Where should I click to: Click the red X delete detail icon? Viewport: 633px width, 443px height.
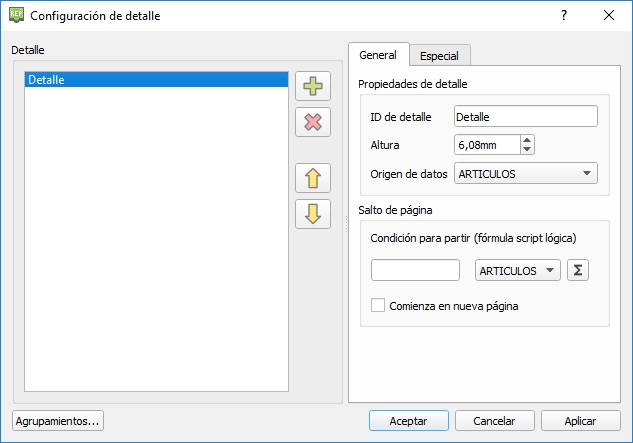click(x=312, y=123)
